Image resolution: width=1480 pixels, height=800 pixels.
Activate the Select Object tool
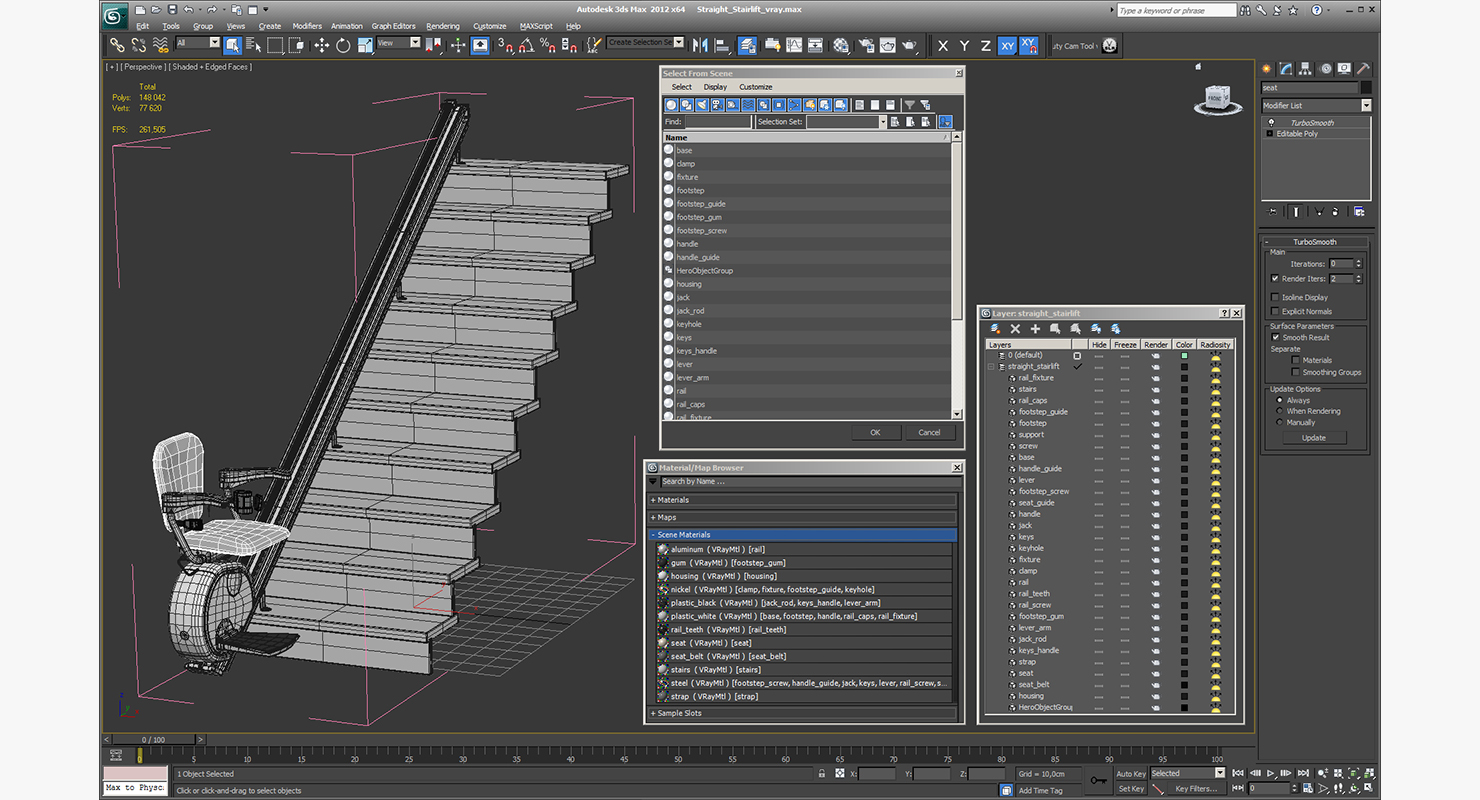(233, 45)
